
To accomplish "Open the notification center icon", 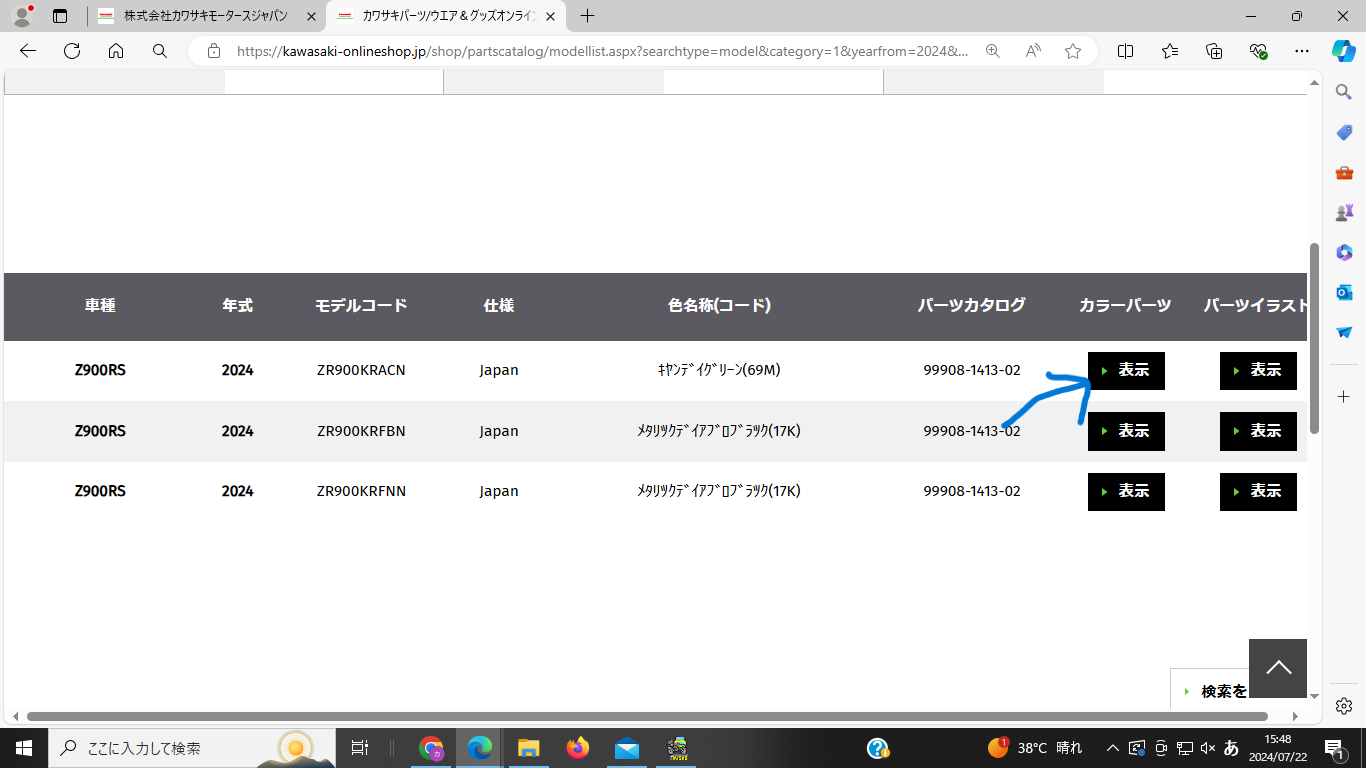I will click(x=1334, y=747).
